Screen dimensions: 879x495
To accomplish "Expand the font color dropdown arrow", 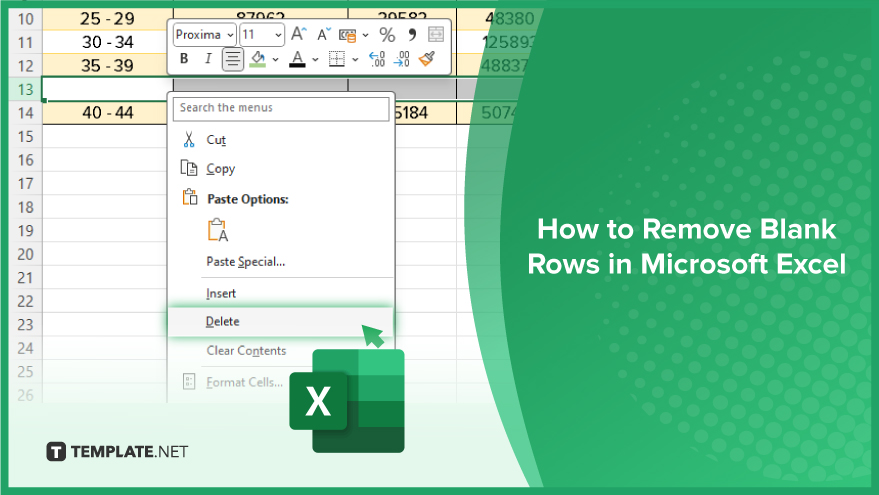I will pyautogui.click(x=315, y=59).
